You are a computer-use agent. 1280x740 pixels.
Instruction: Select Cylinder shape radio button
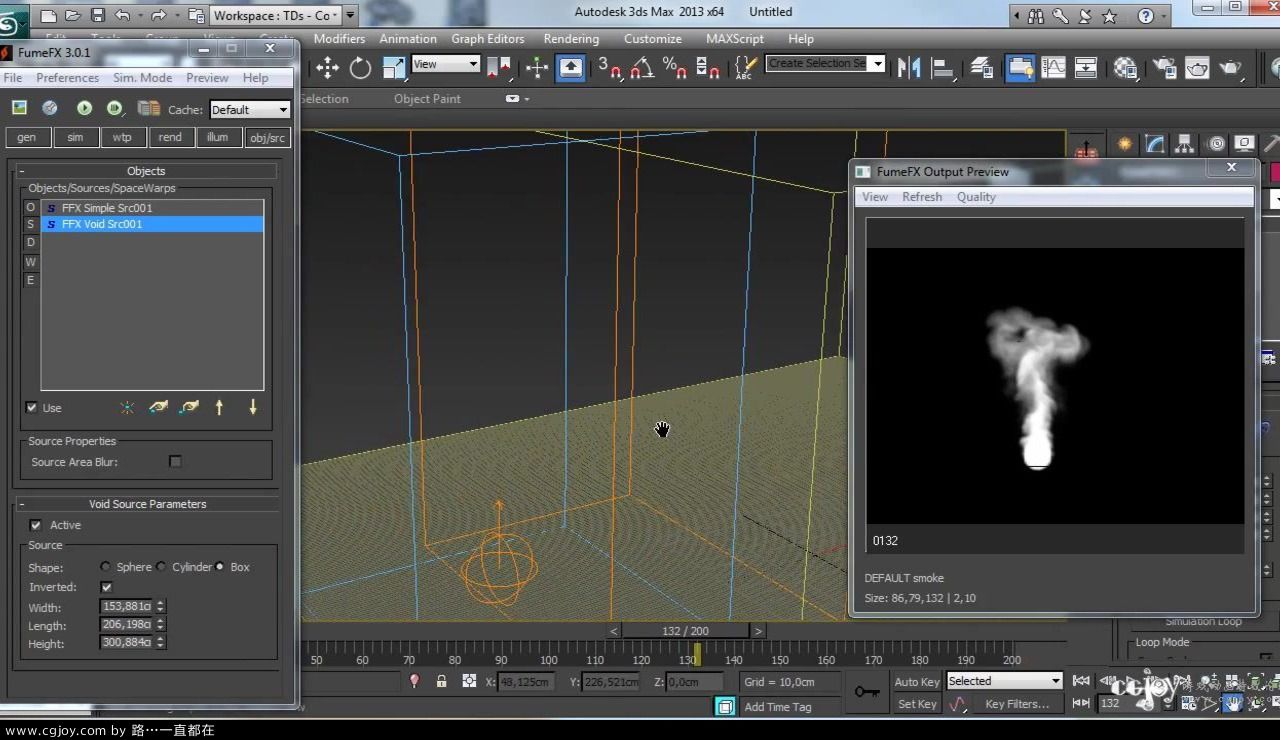(161, 567)
